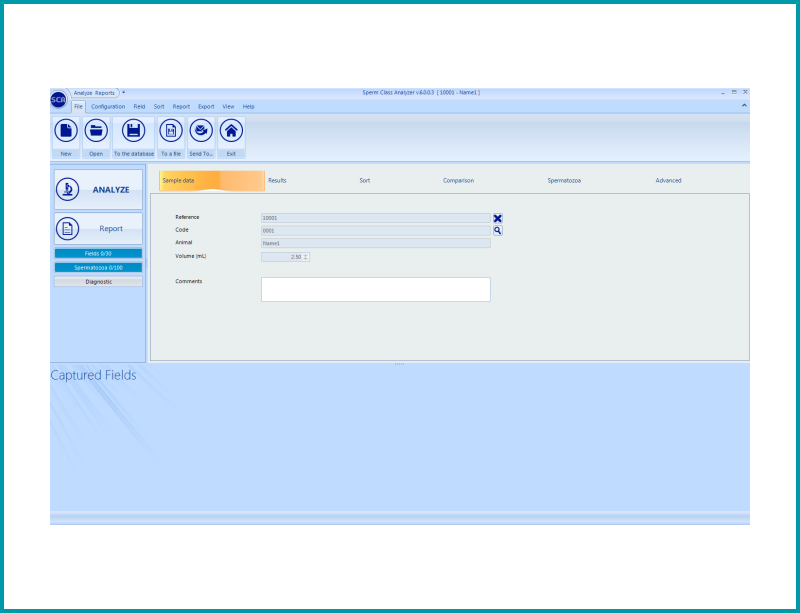
Task: Open the Configuration menu
Action: 108,107
